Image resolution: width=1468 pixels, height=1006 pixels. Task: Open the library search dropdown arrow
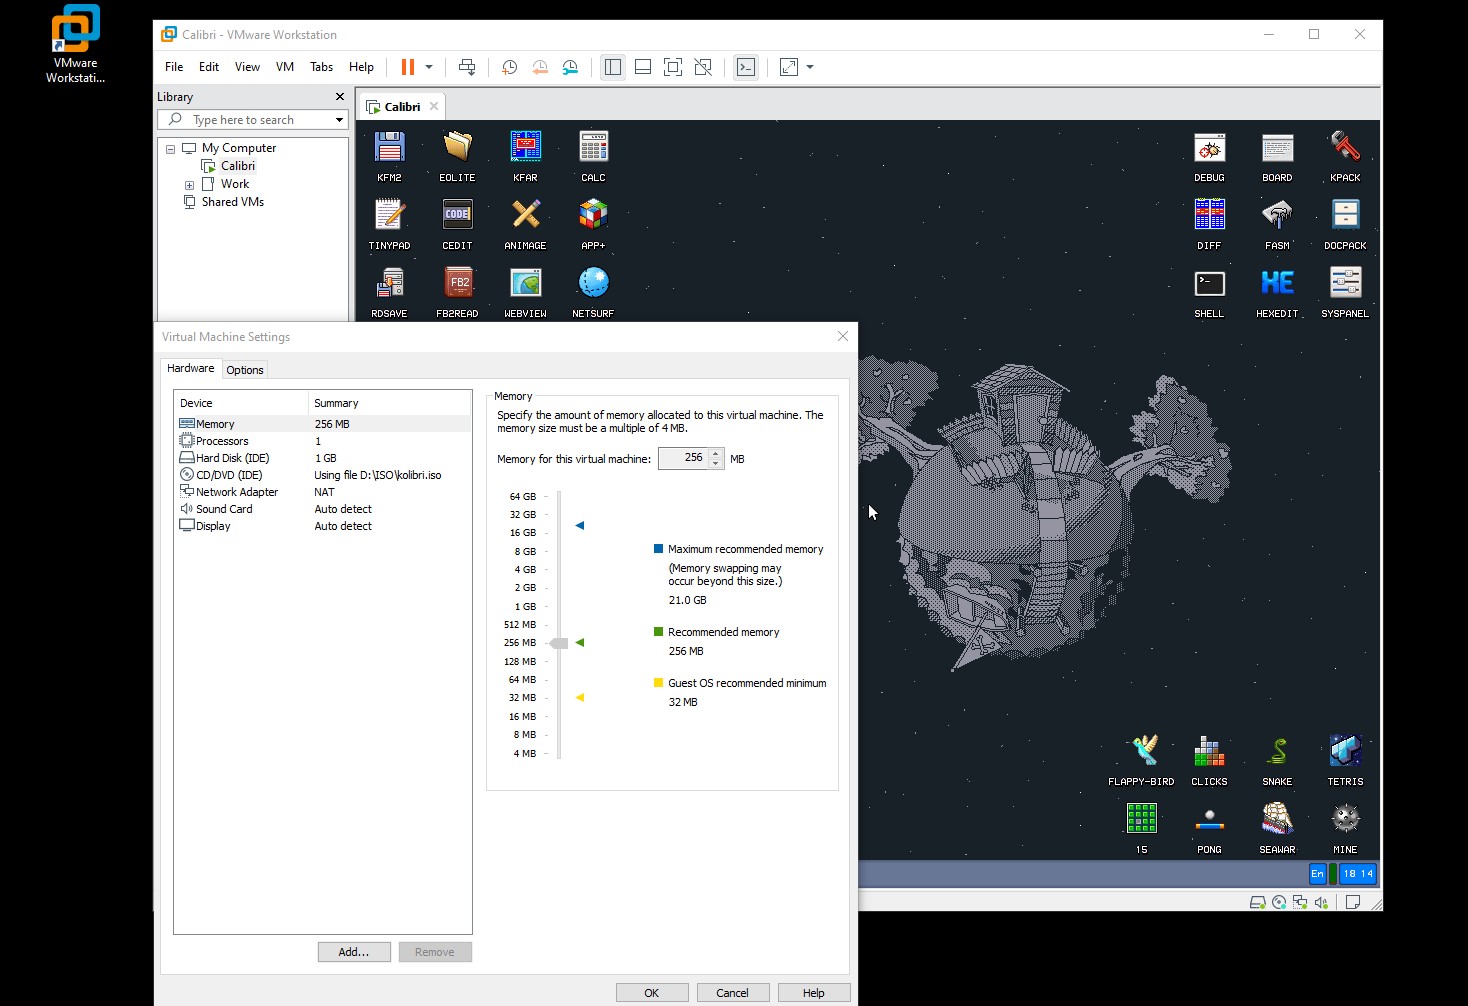tap(339, 120)
